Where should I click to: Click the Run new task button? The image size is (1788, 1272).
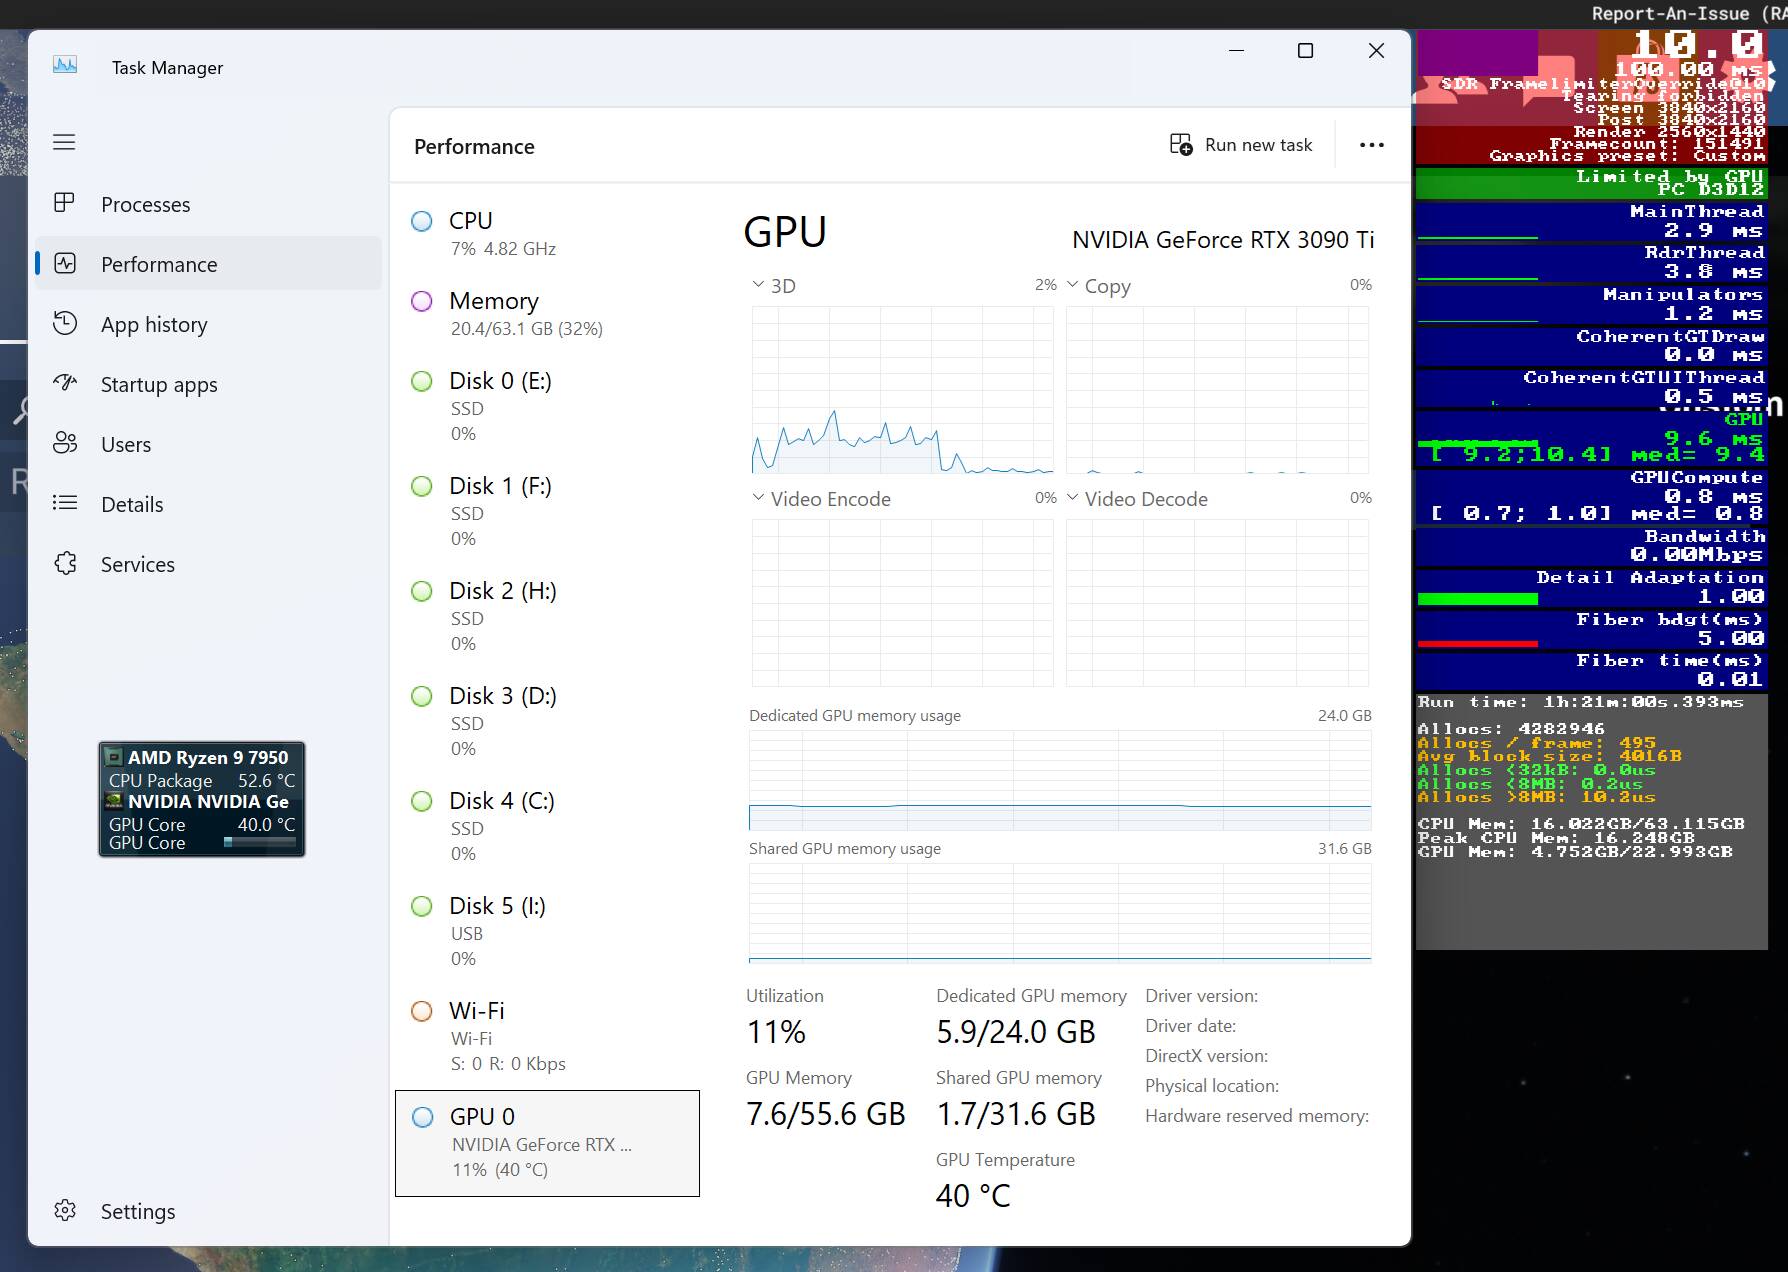pyautogui.click(x=1241, y=145)
